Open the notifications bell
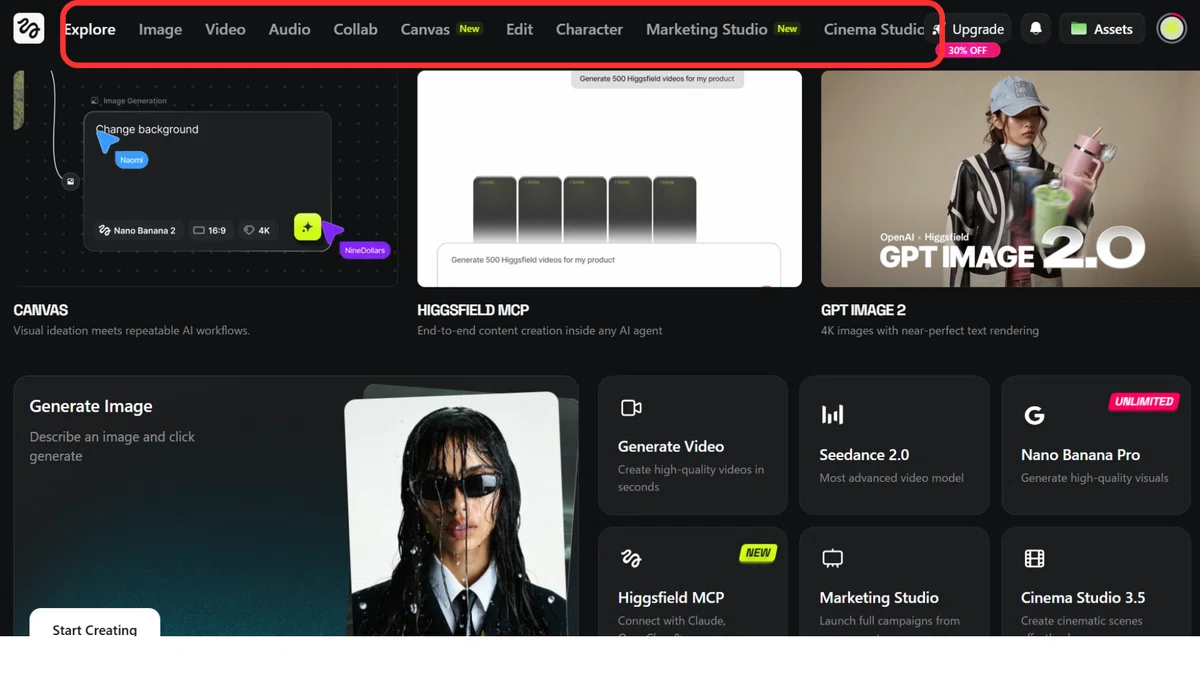 click(1036, 29)
